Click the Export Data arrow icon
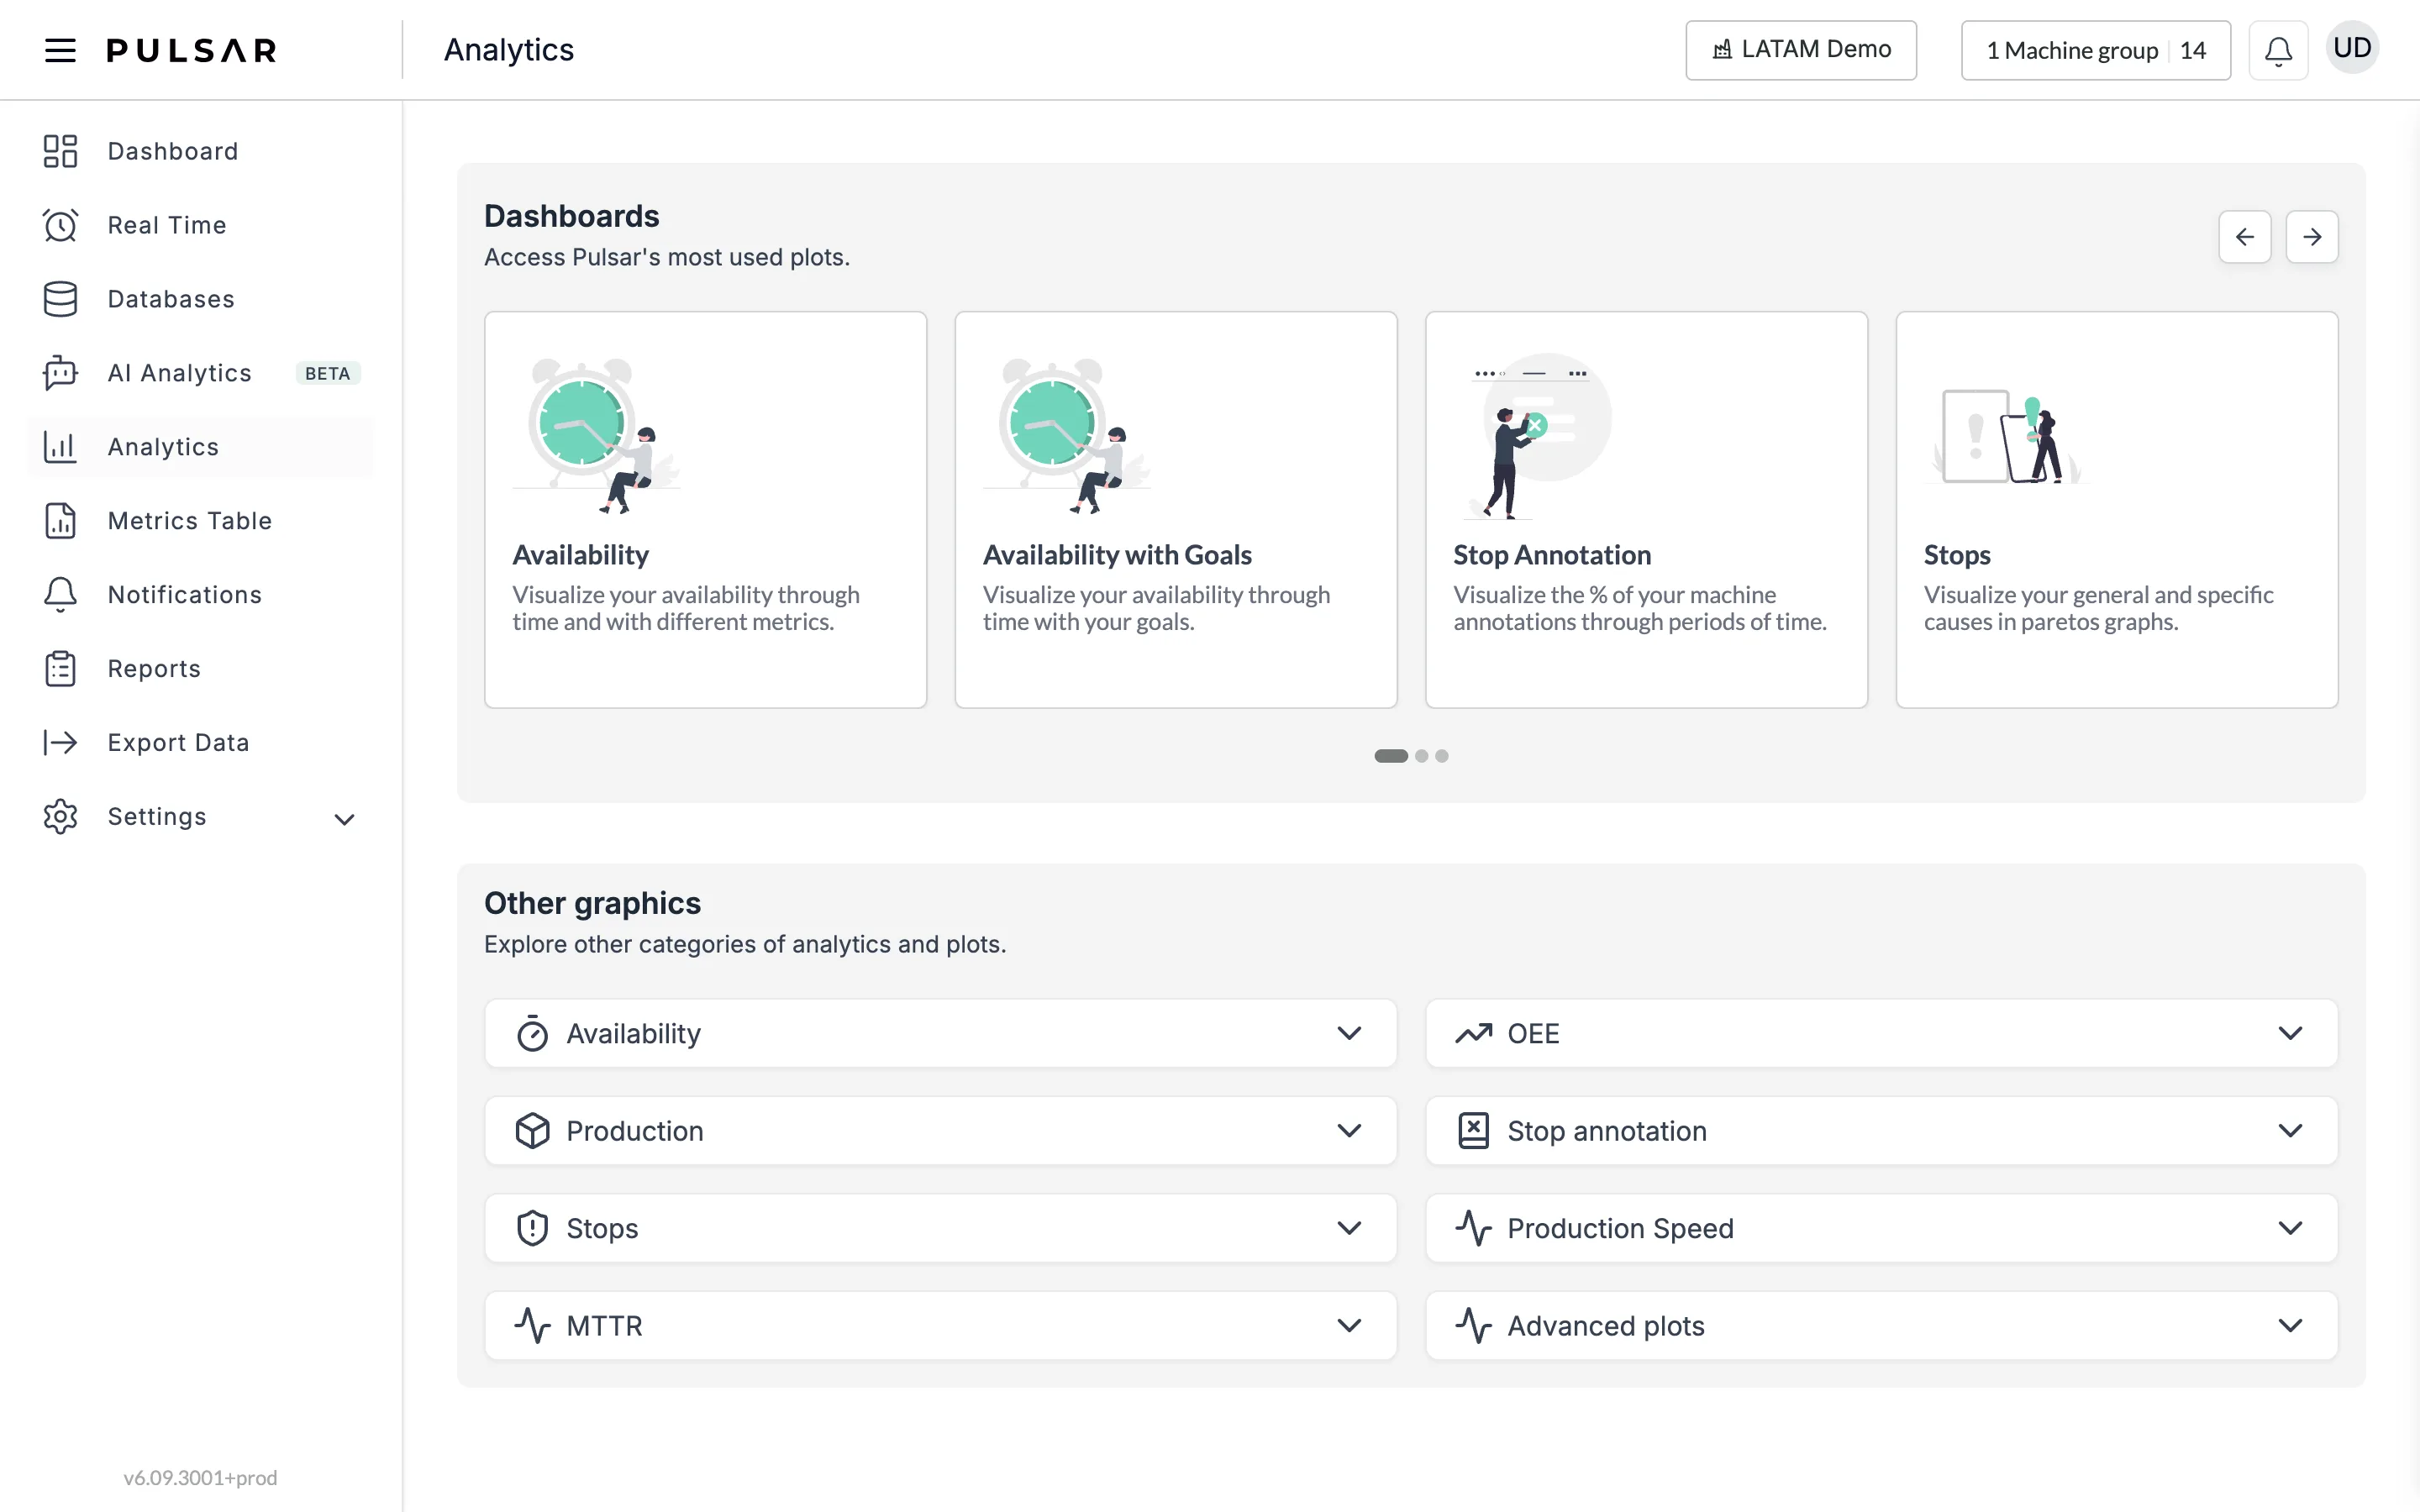The image size is (2420, 1512). pyautogui.click(x=60, y=742)
